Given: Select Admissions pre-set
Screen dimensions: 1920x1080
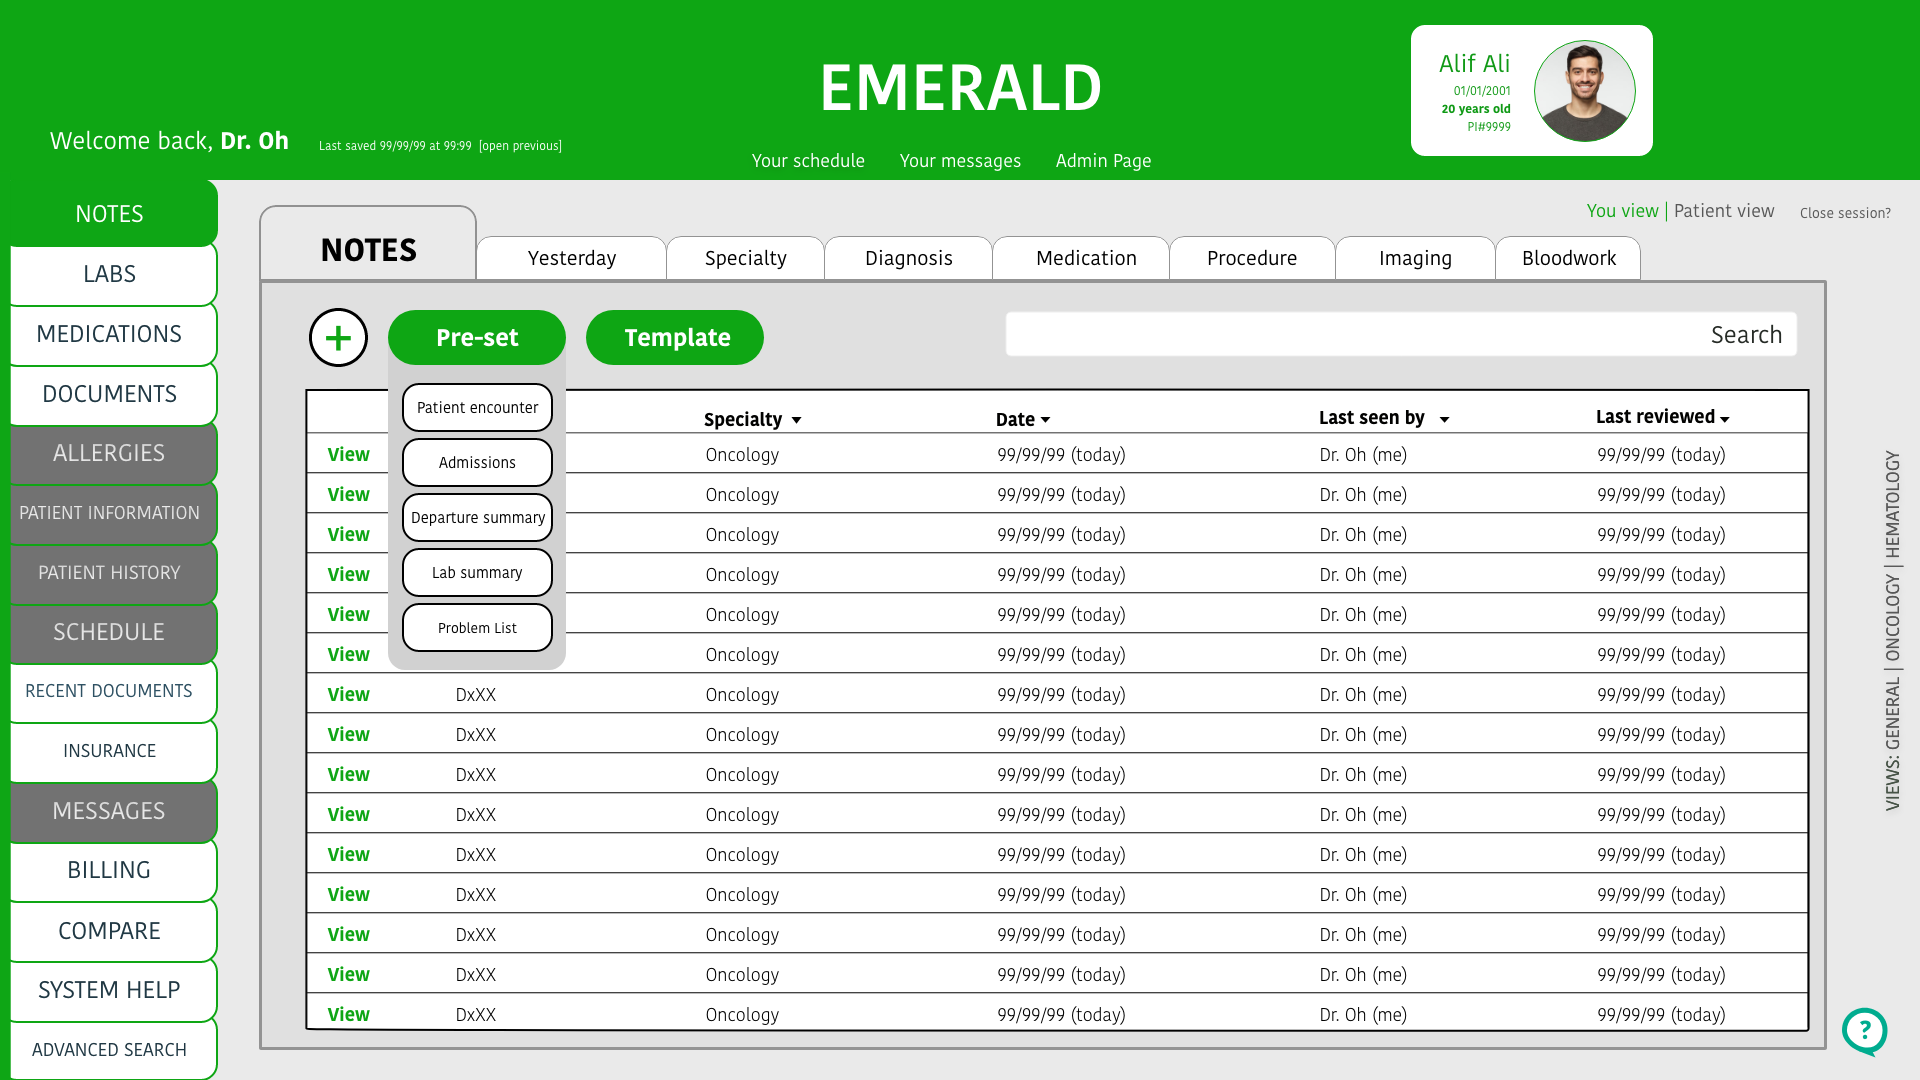Looking at the screenshot, I should point(477,463).
